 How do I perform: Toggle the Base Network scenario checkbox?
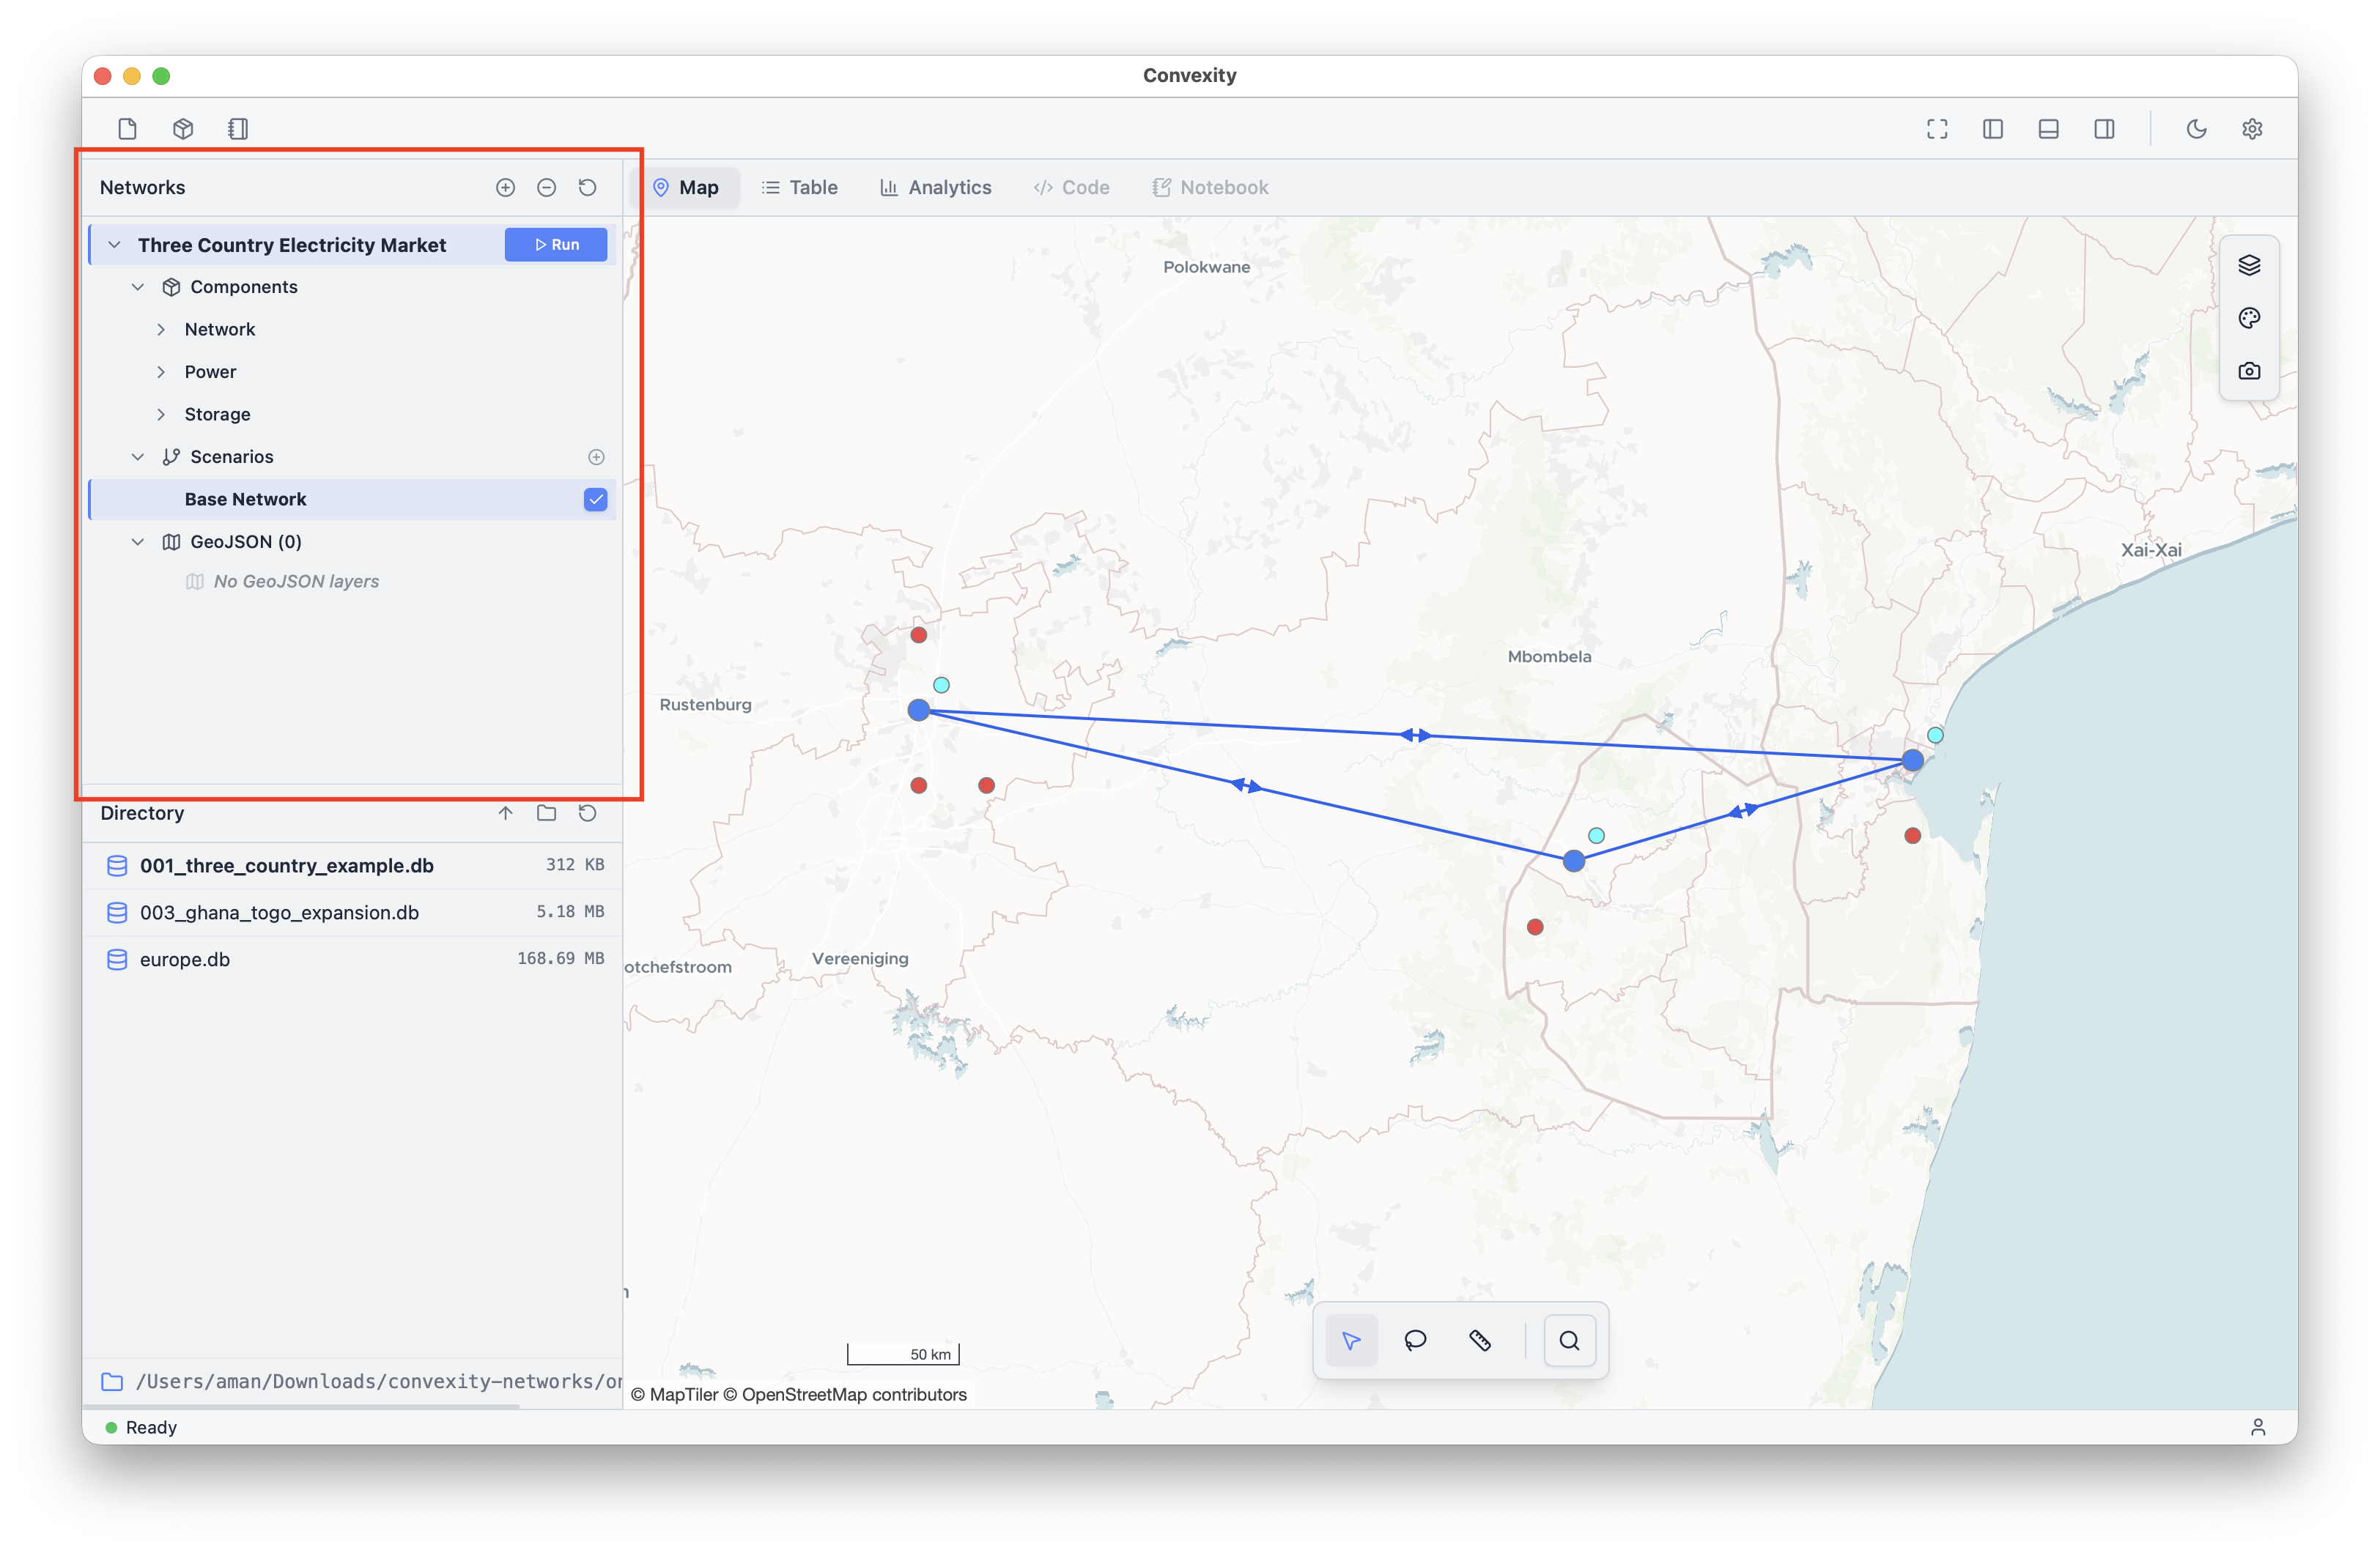pos(595,499)
